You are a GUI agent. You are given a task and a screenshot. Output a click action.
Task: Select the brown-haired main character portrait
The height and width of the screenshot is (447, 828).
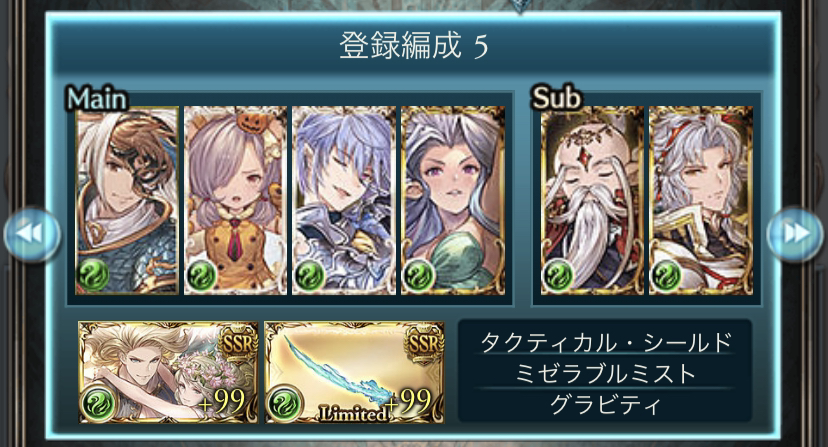click(127, 200)
